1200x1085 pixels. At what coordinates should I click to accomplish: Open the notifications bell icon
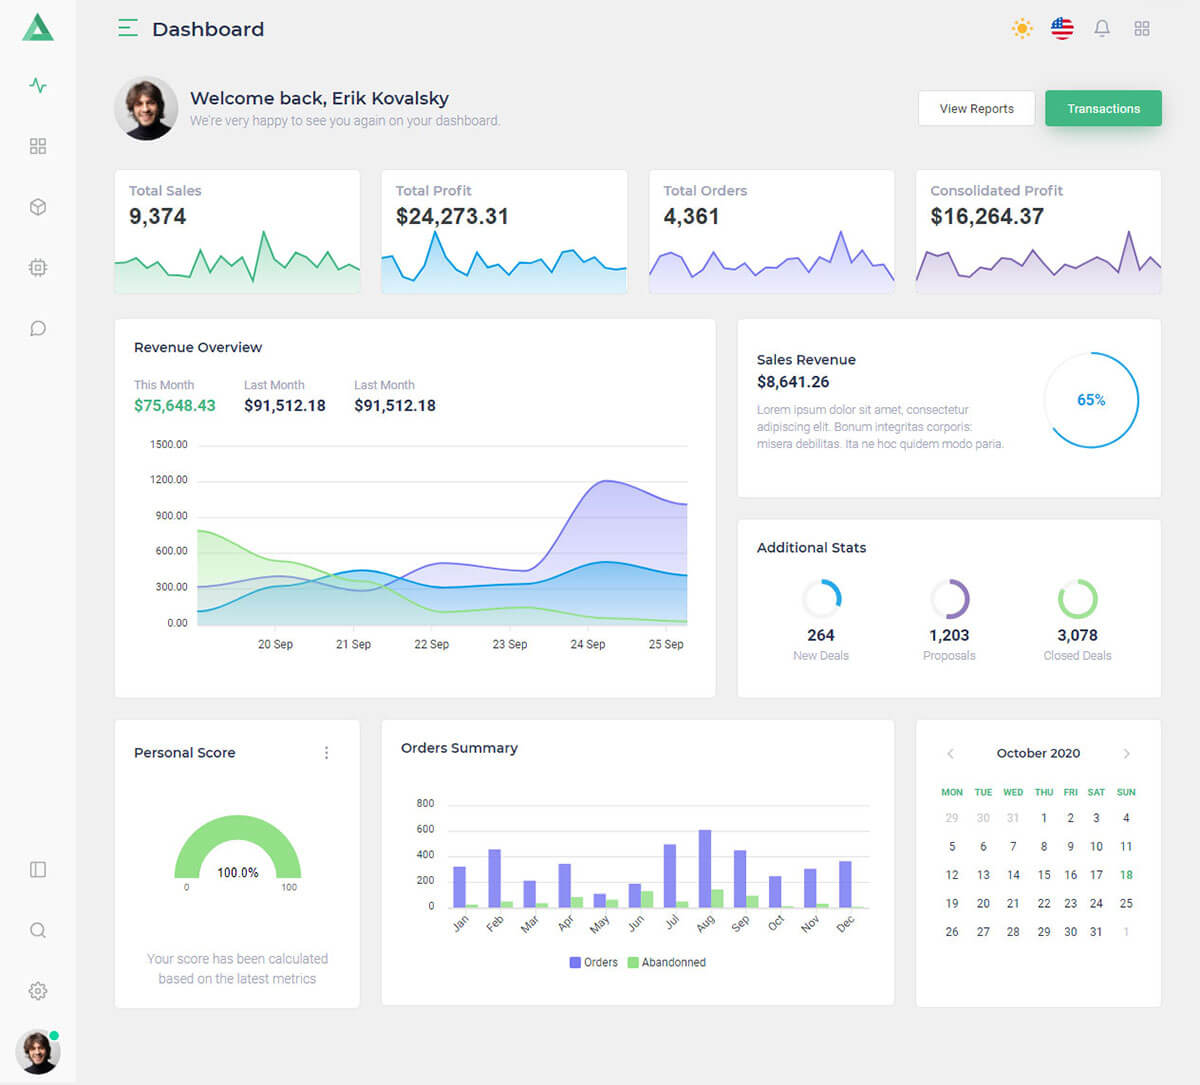coord(1102,29)
